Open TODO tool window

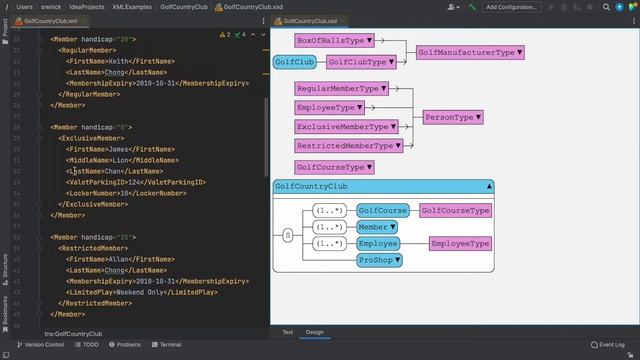87,345
